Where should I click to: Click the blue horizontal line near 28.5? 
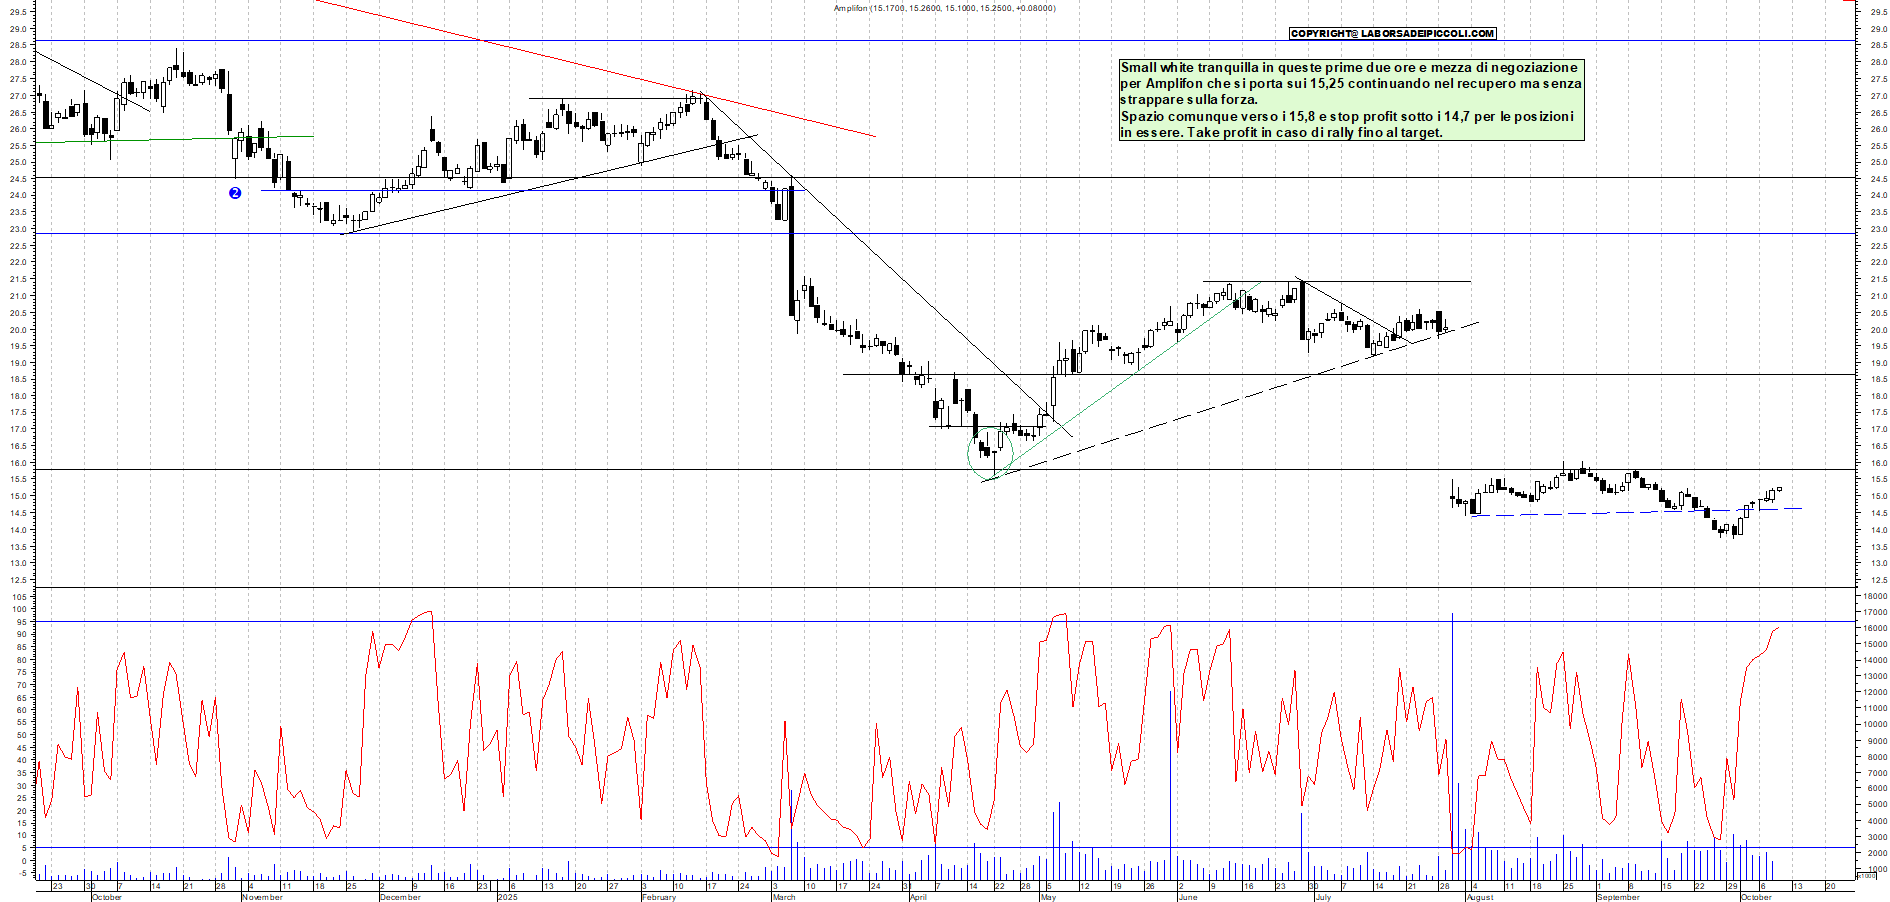click(x=1000, y=41)
